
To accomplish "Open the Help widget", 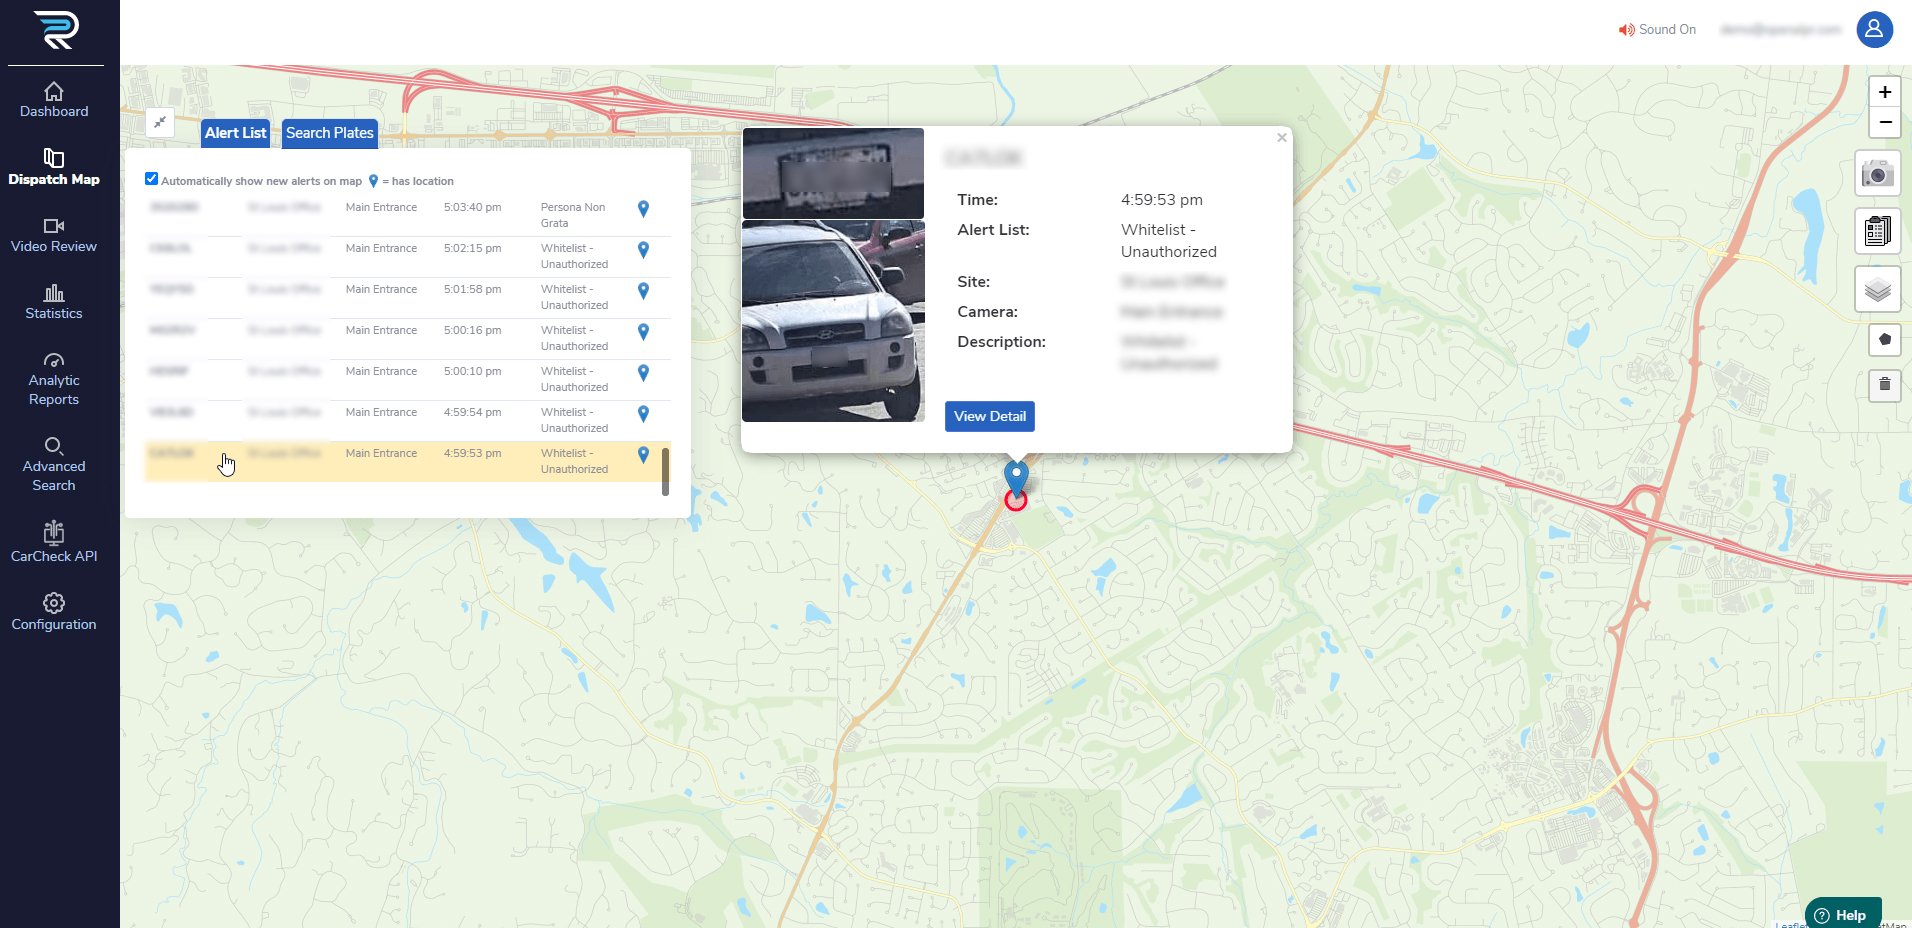I will (1842, 914).
